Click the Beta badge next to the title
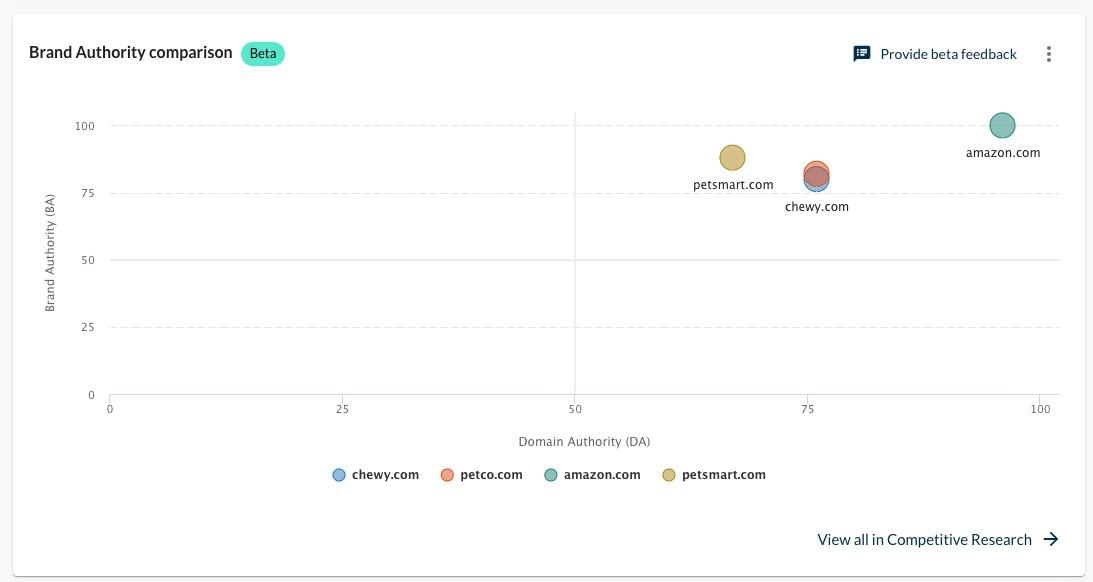The width and height of the screenshot is (1093, 582). [263, 53]
